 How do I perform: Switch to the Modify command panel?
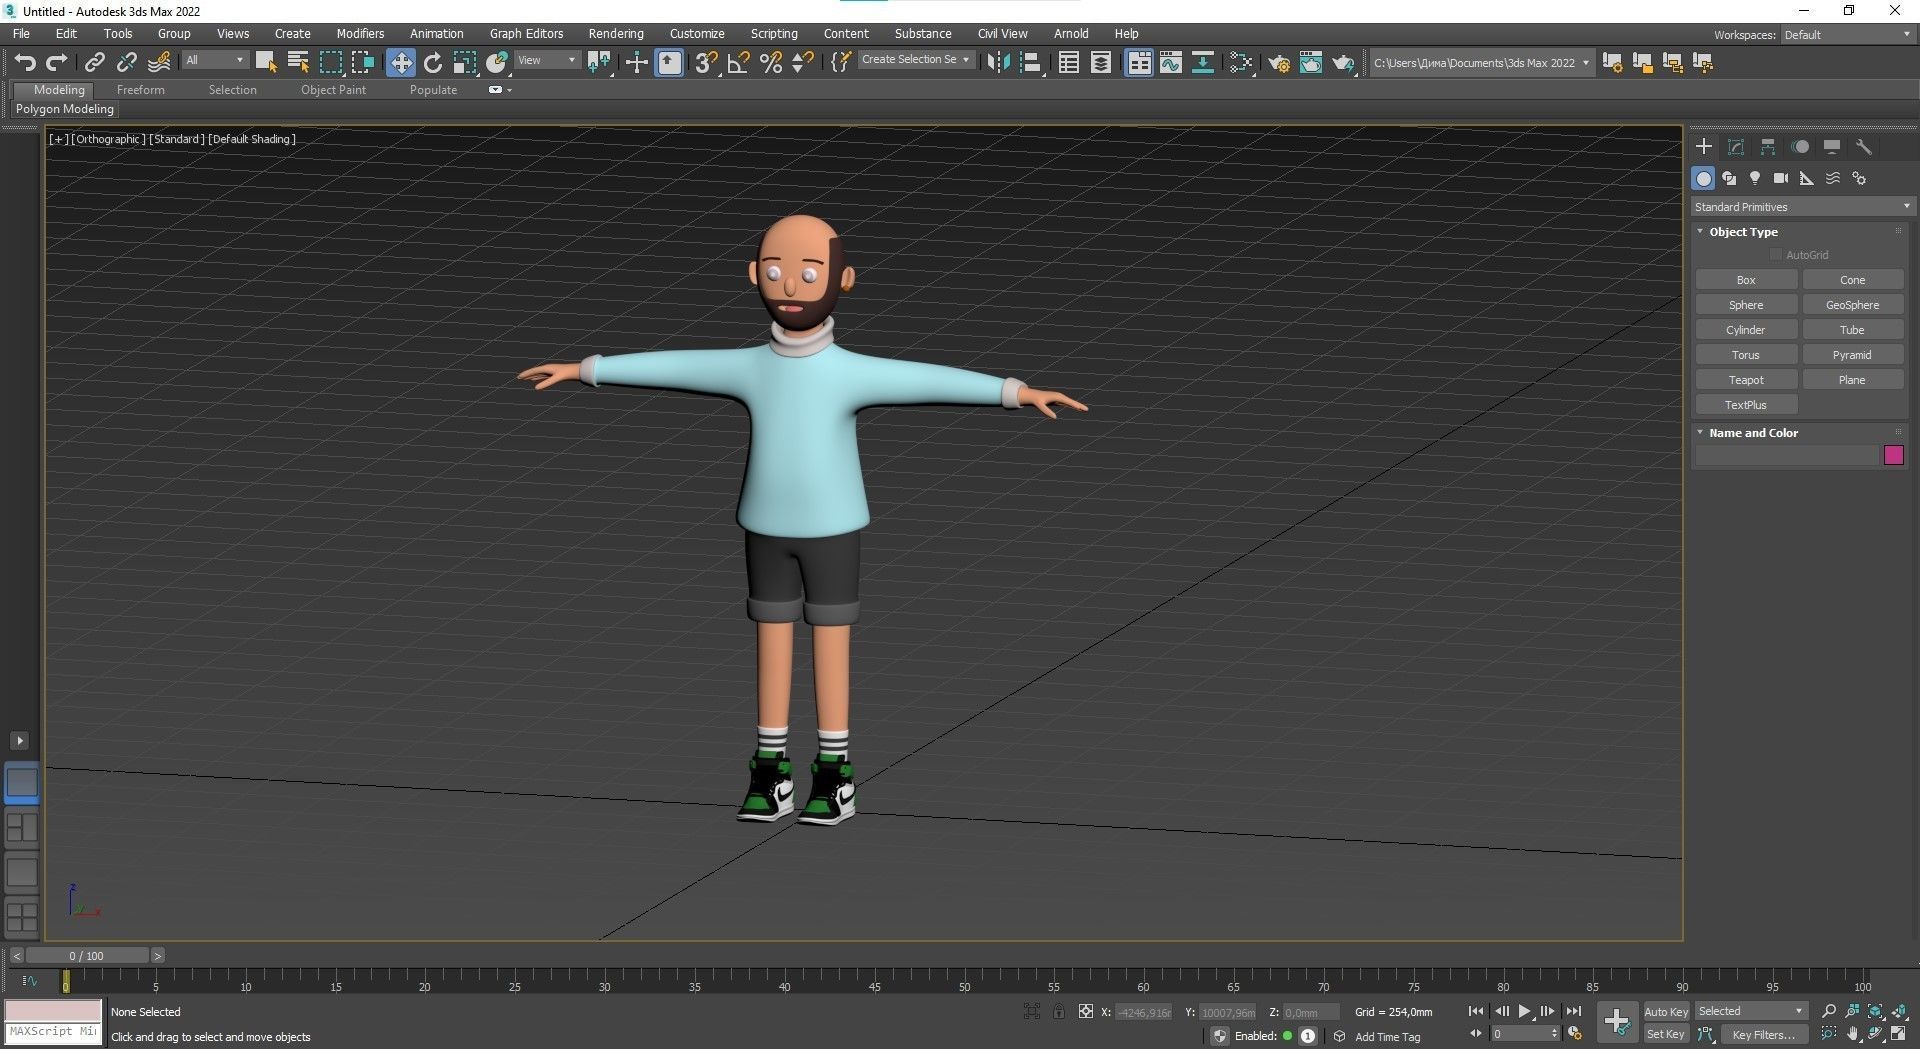[x=1736, y=146]
